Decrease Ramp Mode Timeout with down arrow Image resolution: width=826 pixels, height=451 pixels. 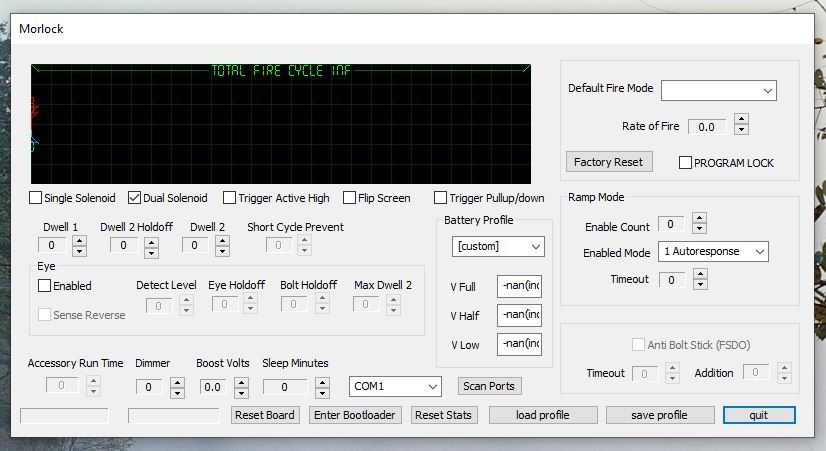[700, 284]
